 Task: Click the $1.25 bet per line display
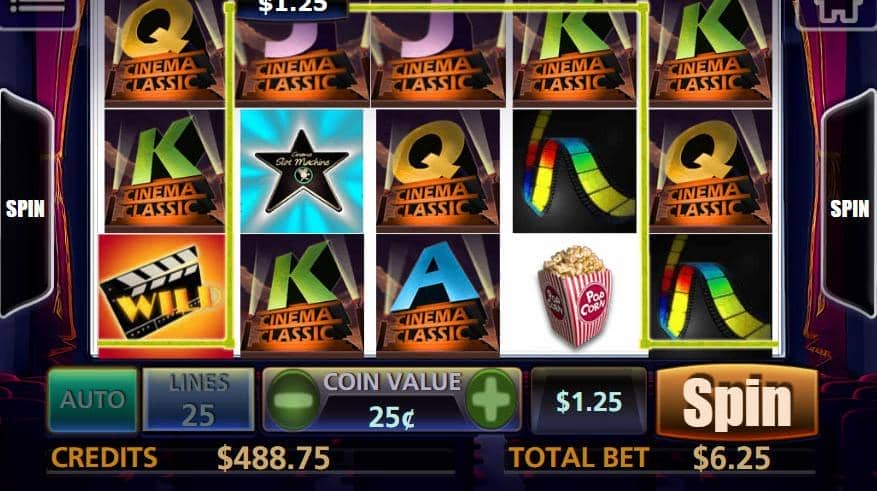[x=588, y=401]
